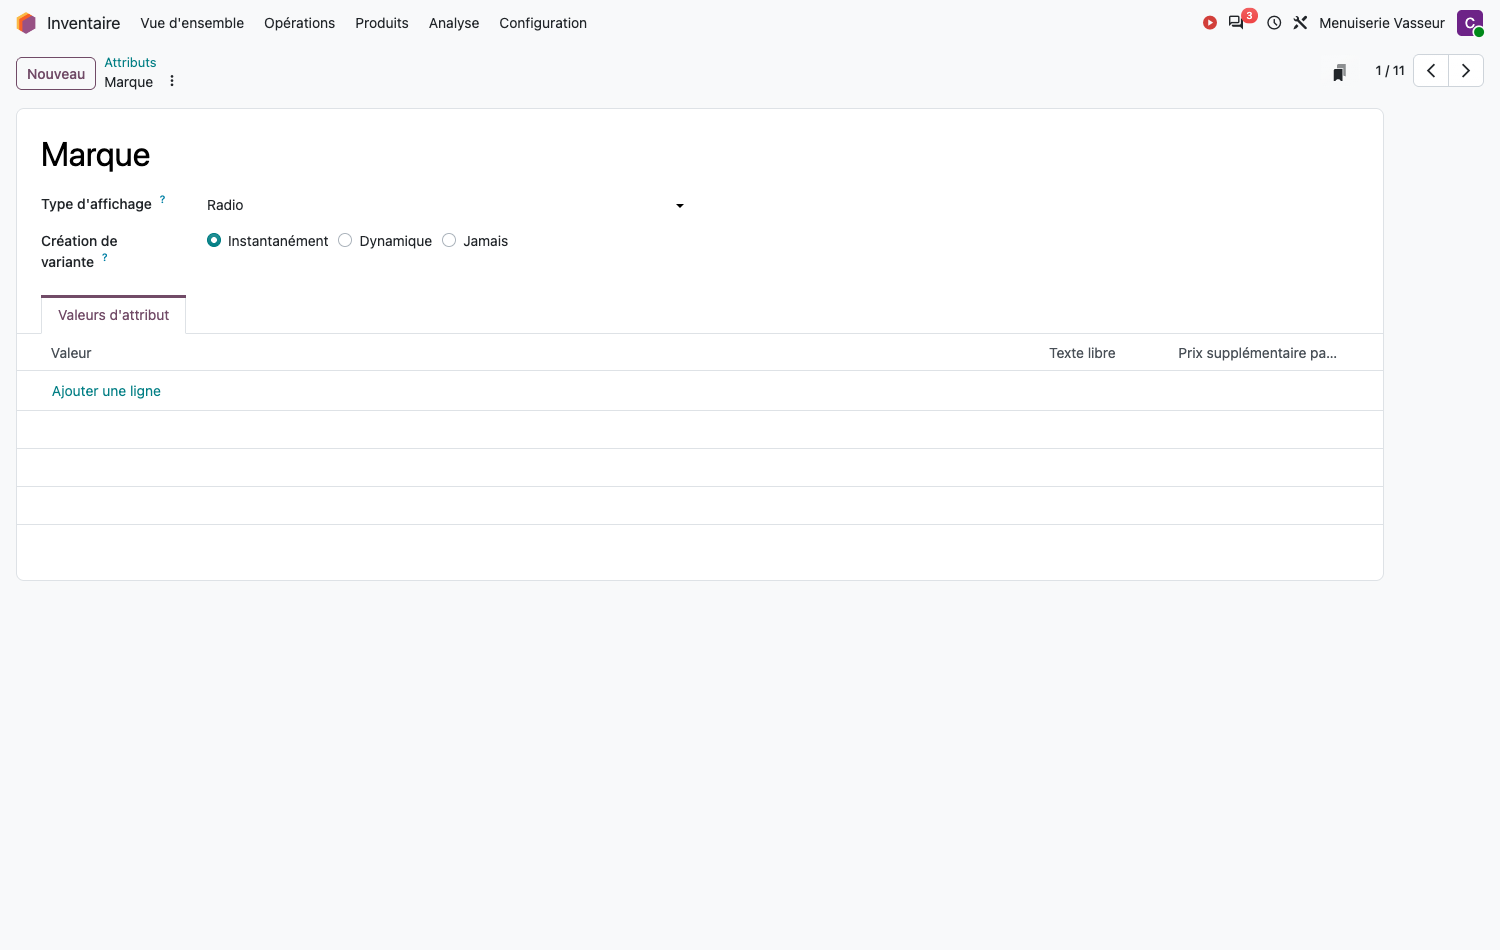Edit the Marque attribute name field
1500x950 pixels.
click(x=700, y=155)
